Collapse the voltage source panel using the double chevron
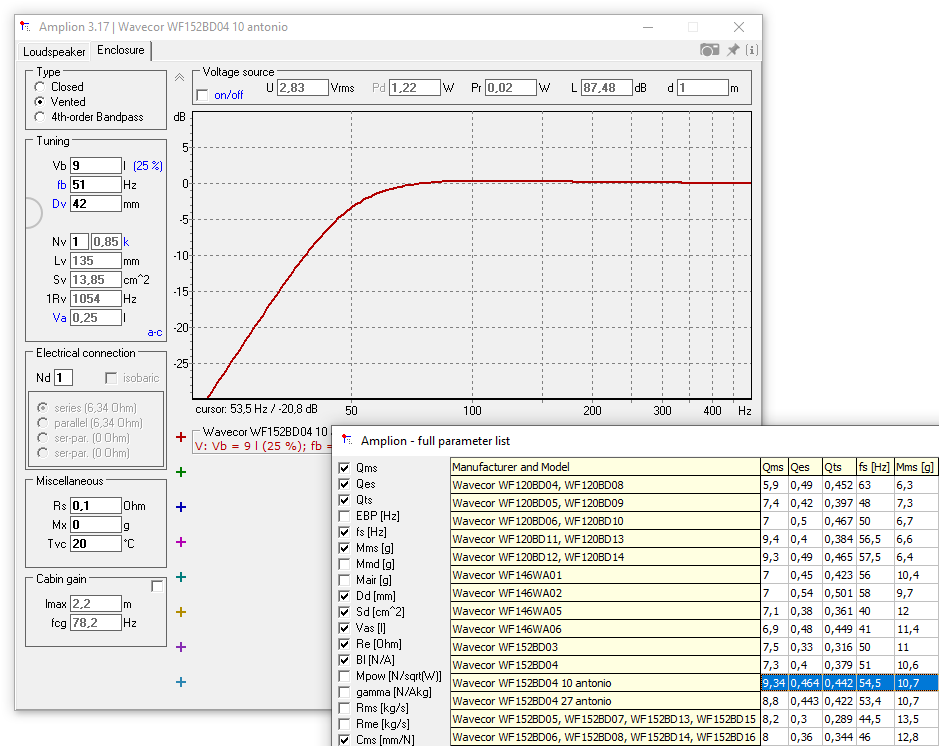The height and width of the screenshot is (746, 939). [x=179, y=77]
